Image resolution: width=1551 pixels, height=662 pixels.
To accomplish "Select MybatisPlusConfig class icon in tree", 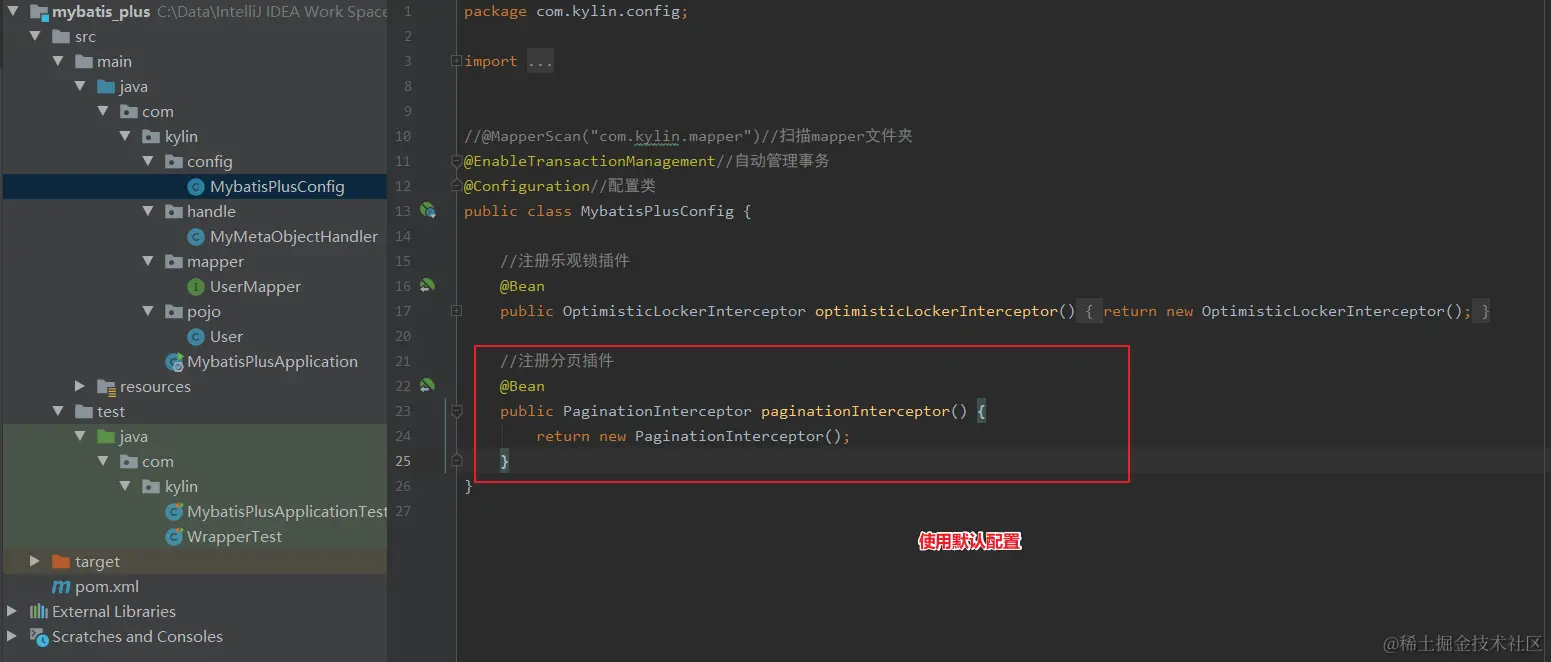I will tap(196, 187).
